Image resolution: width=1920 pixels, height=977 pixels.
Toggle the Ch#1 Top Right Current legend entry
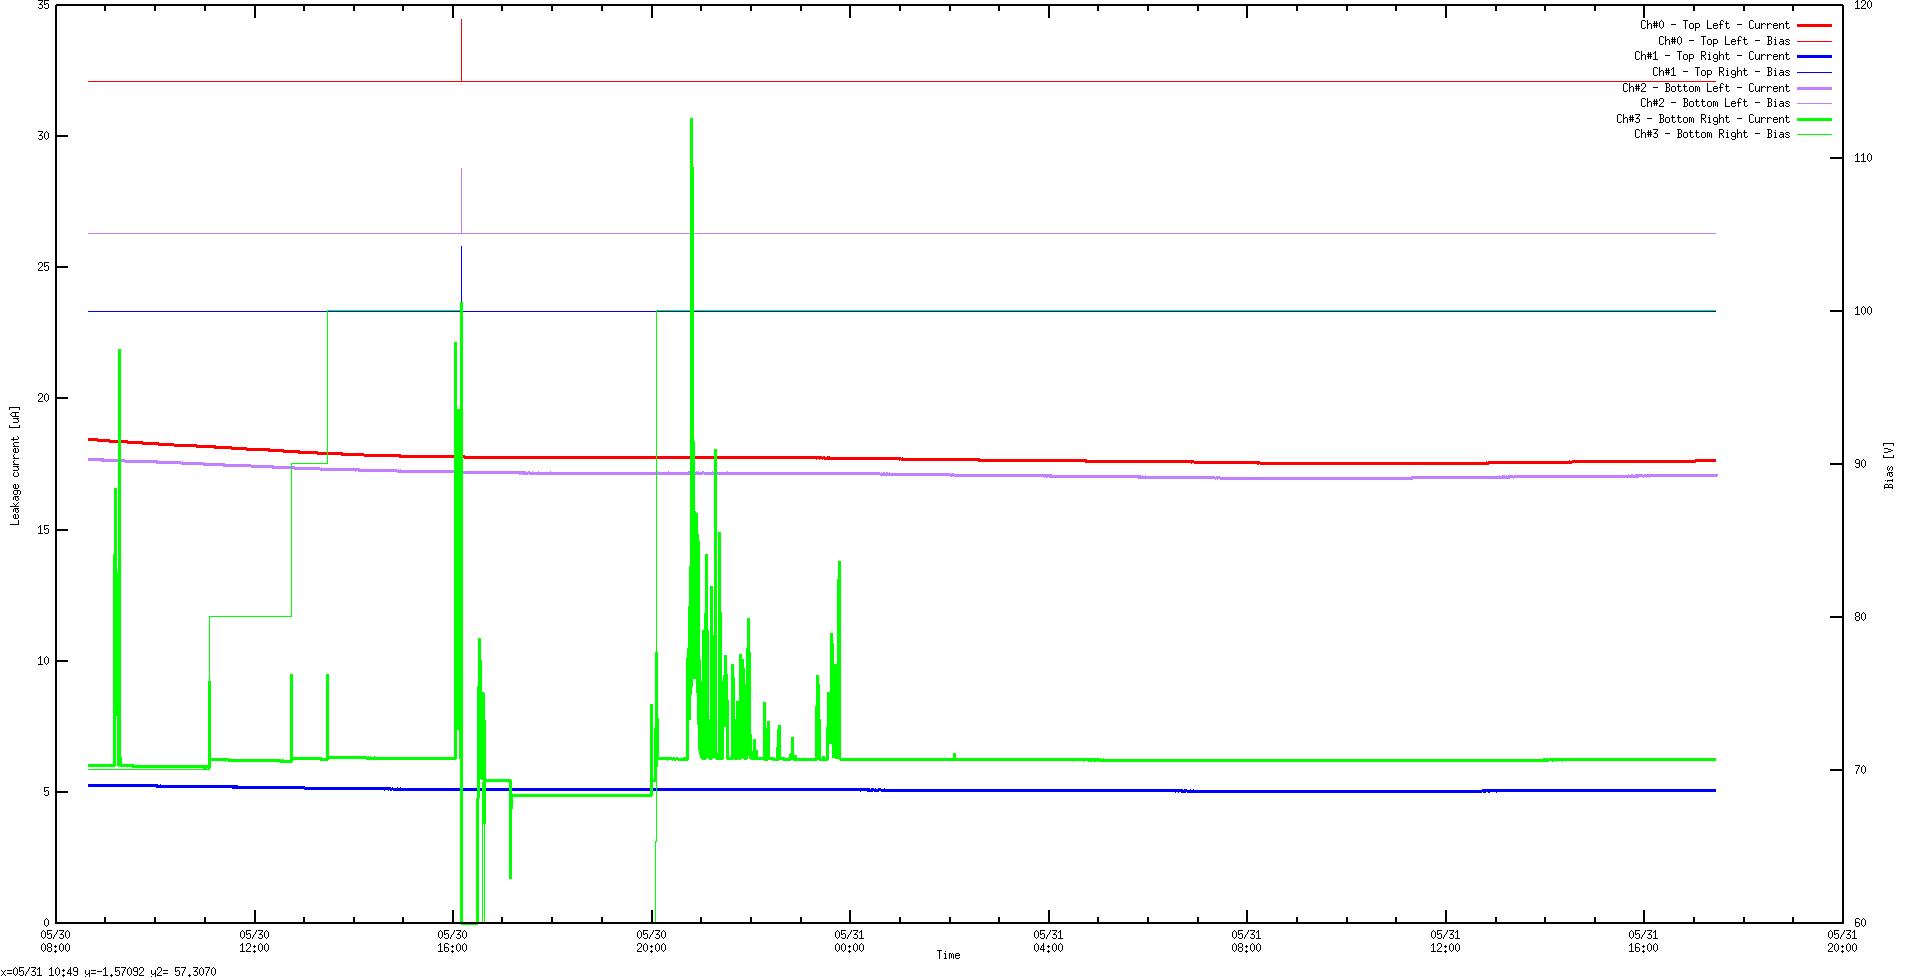1711,56
